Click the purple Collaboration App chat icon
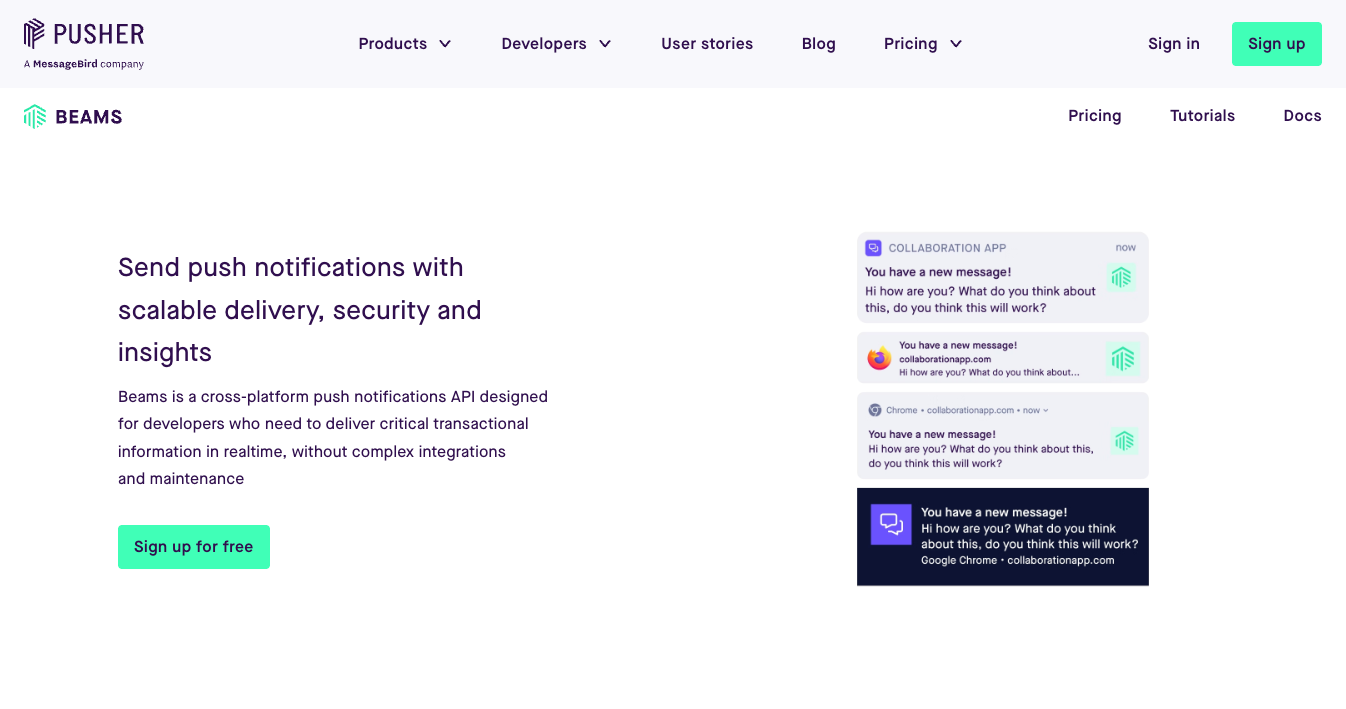Image resolution: width=1346 pixels, height=709 pixels. (874, 247)
